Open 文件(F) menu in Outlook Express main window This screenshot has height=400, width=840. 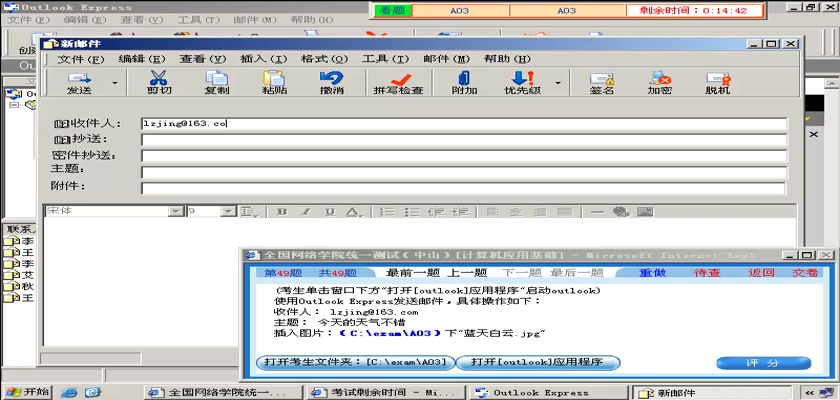[x=28, y=20]
